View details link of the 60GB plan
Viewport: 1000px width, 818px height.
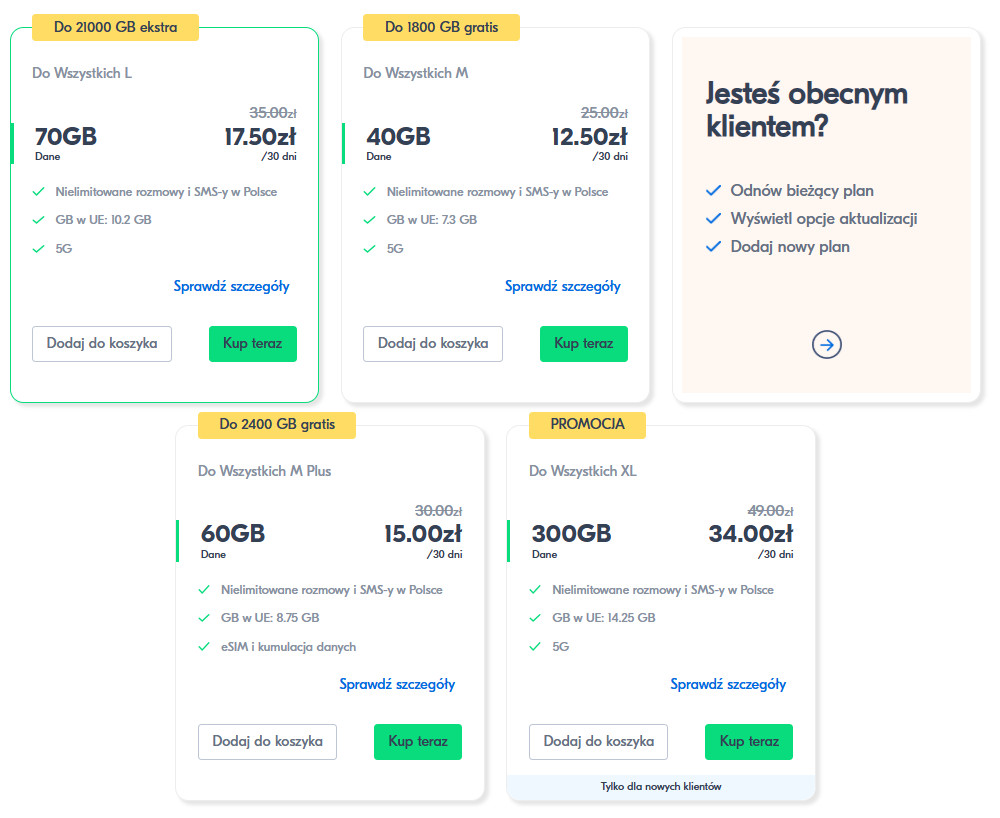(397, 685)
